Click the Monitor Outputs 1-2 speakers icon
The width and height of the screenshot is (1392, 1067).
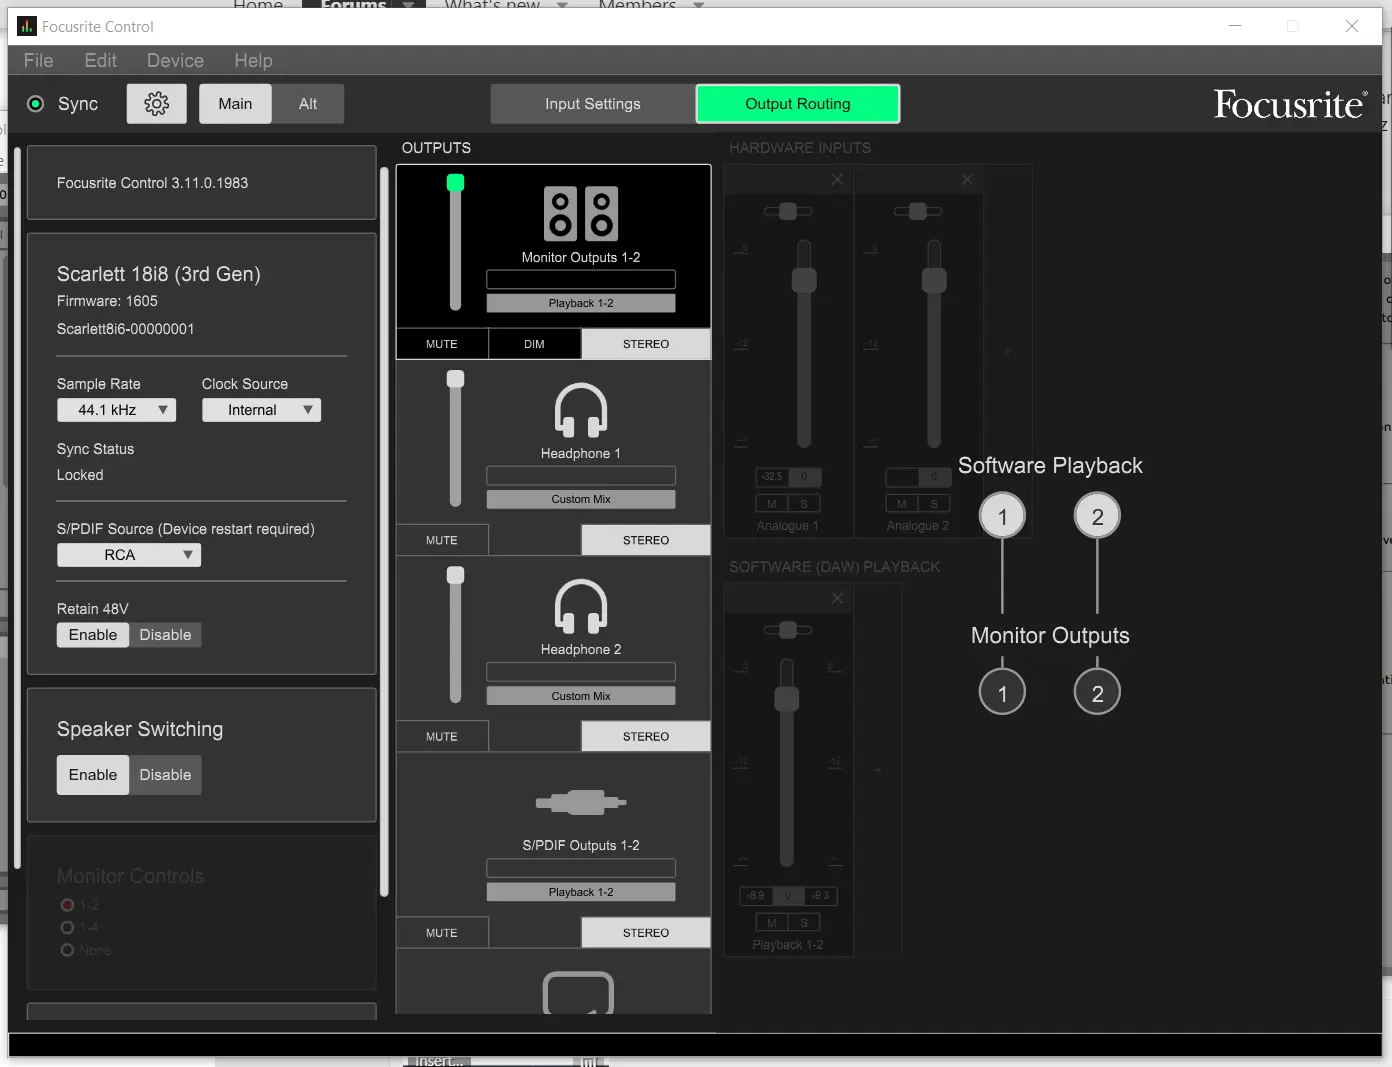581,214
